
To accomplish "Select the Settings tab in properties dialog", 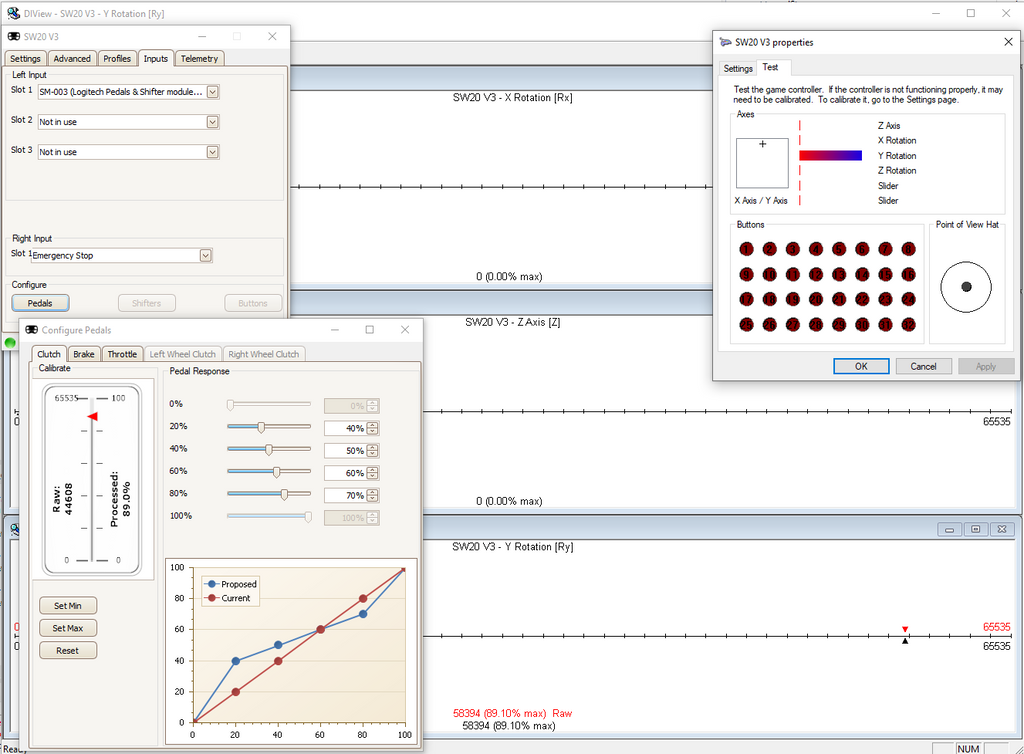I will point(738,69).
